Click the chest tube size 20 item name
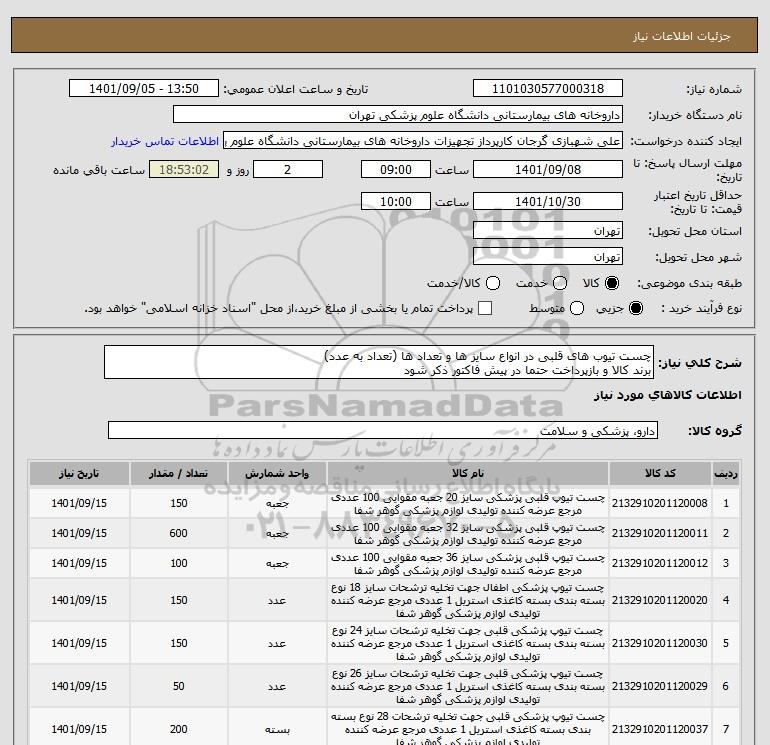 468,503
